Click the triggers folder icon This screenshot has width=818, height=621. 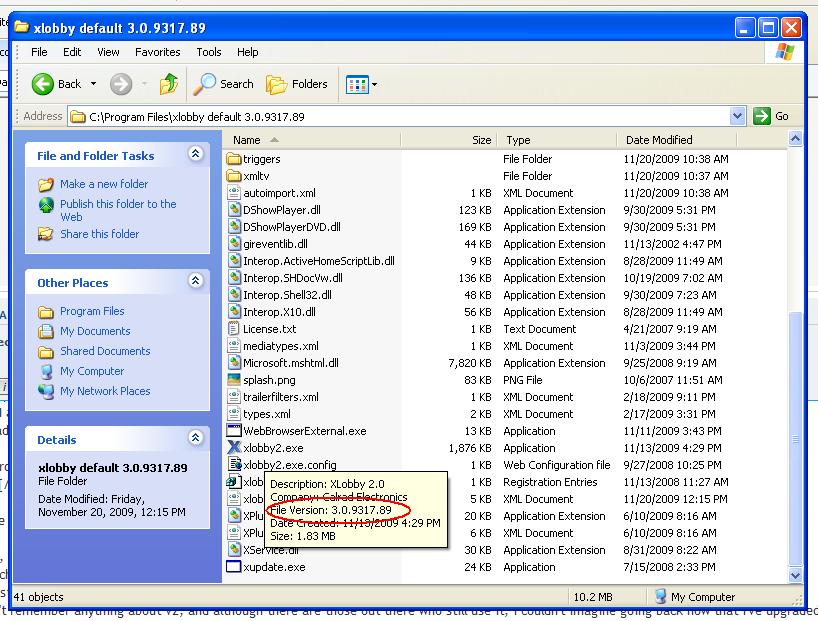[234, 159]
